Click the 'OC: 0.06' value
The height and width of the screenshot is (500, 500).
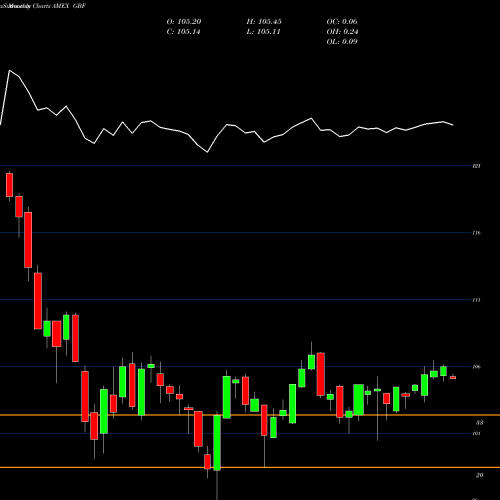pyautogui.click(x=342, y=22)
